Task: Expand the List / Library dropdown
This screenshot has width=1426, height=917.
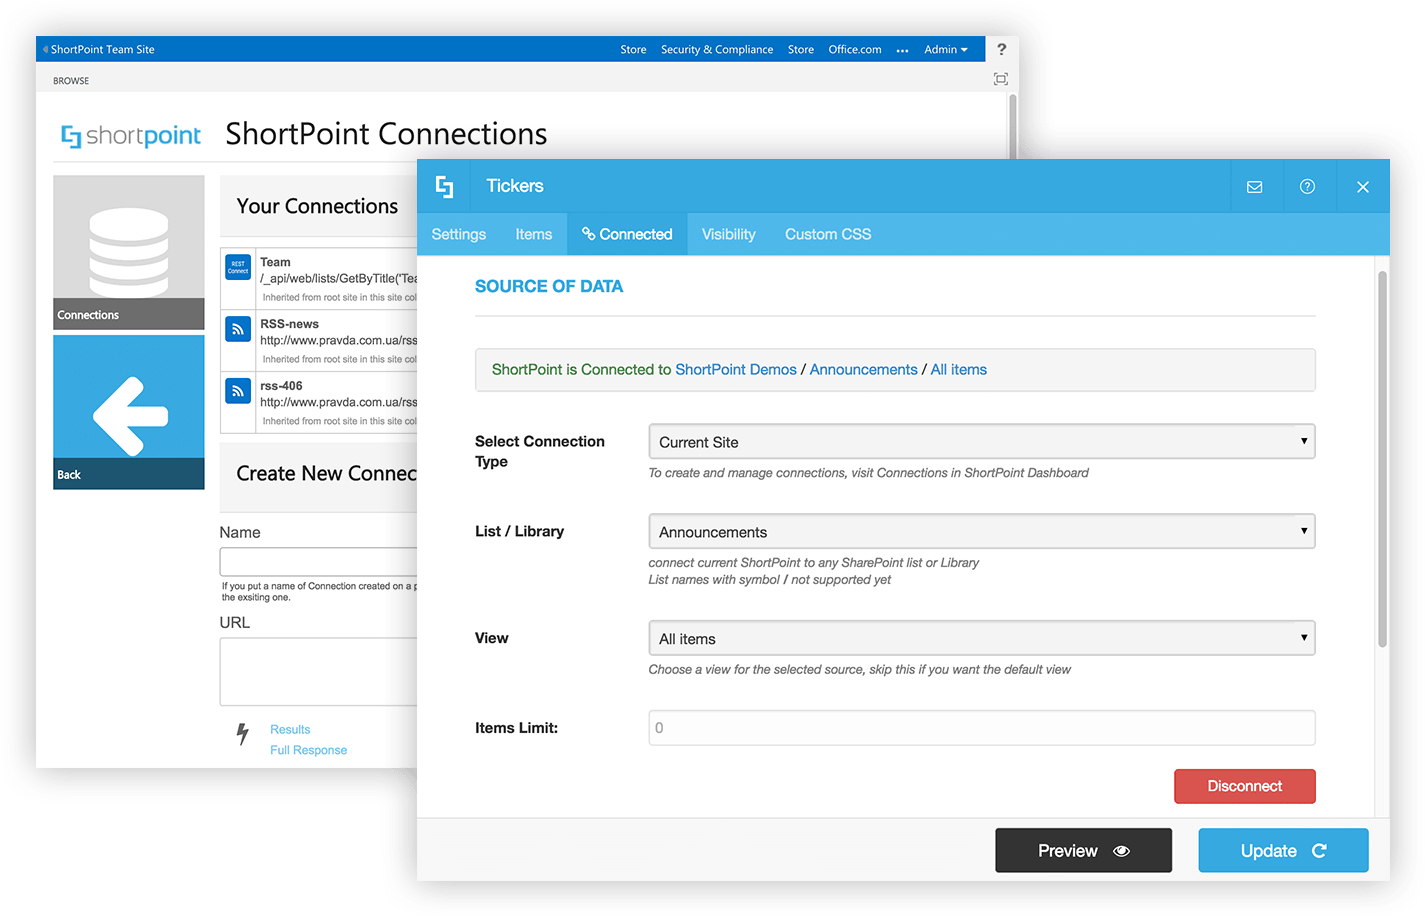Action: tap(982, 532)
